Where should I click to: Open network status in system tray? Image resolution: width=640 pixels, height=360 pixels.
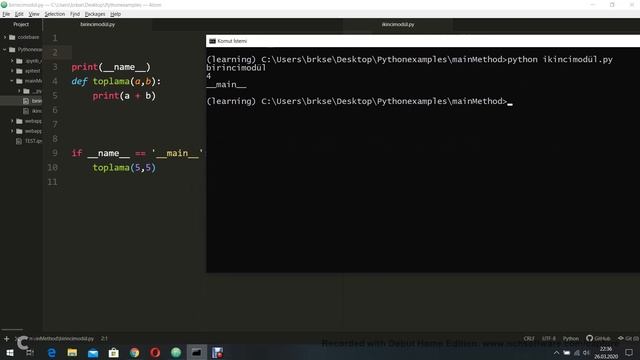tap(576, 353)
